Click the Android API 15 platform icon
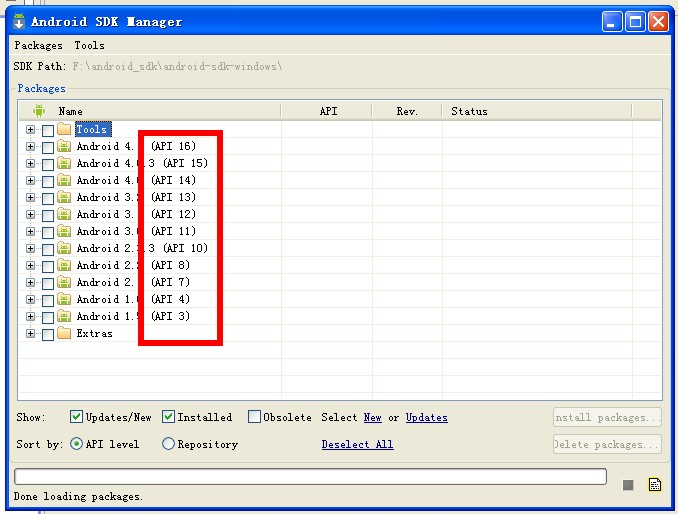678x514 pixels. coord(64,163)
